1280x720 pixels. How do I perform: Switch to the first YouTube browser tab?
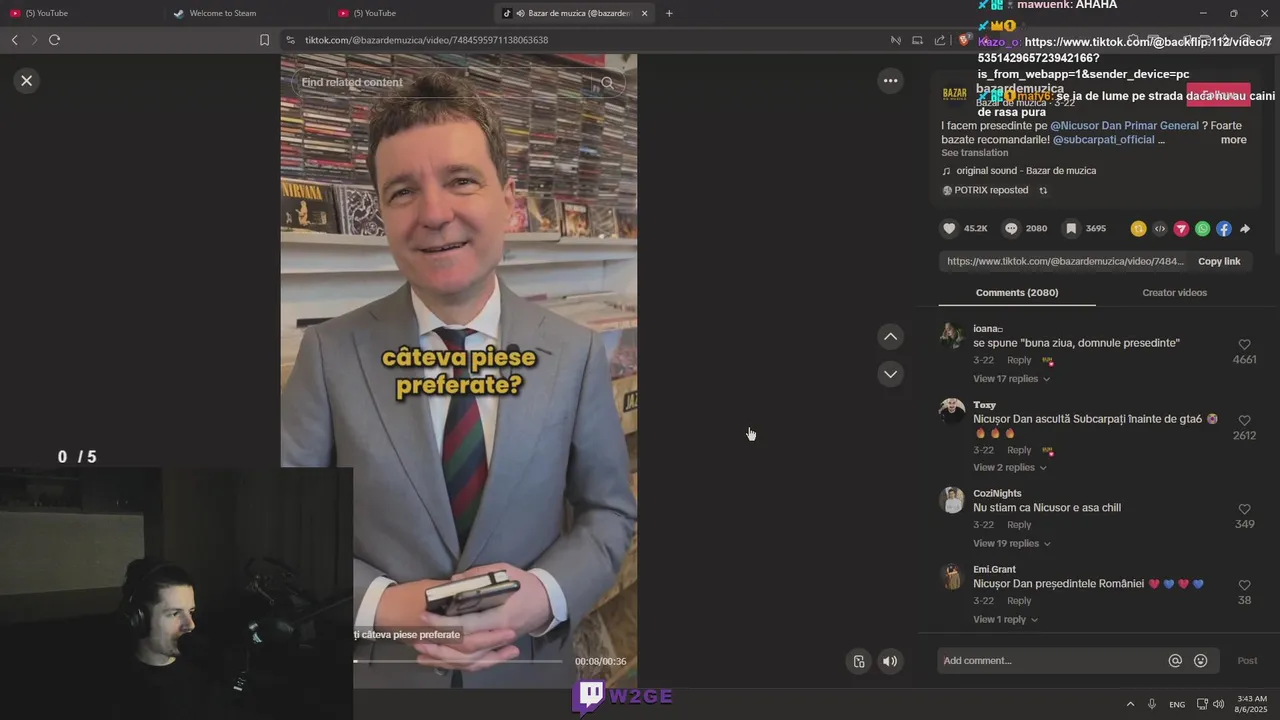[80, 13]
